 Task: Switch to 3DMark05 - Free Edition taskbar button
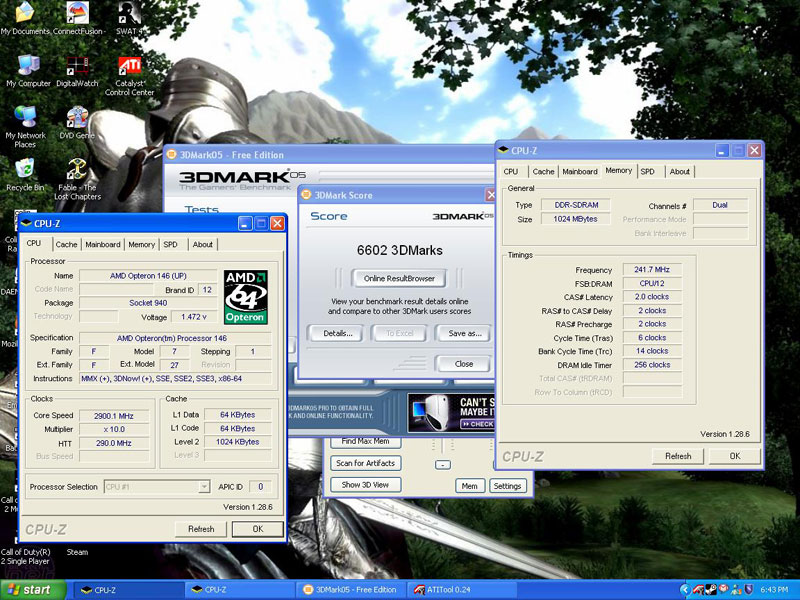[351, 590]
